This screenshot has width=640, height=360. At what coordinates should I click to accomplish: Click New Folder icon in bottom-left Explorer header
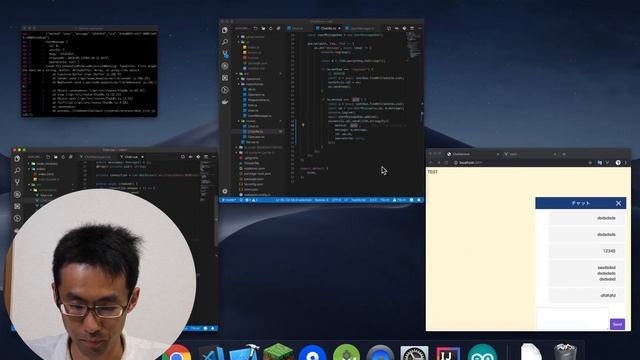pos(56,157)
